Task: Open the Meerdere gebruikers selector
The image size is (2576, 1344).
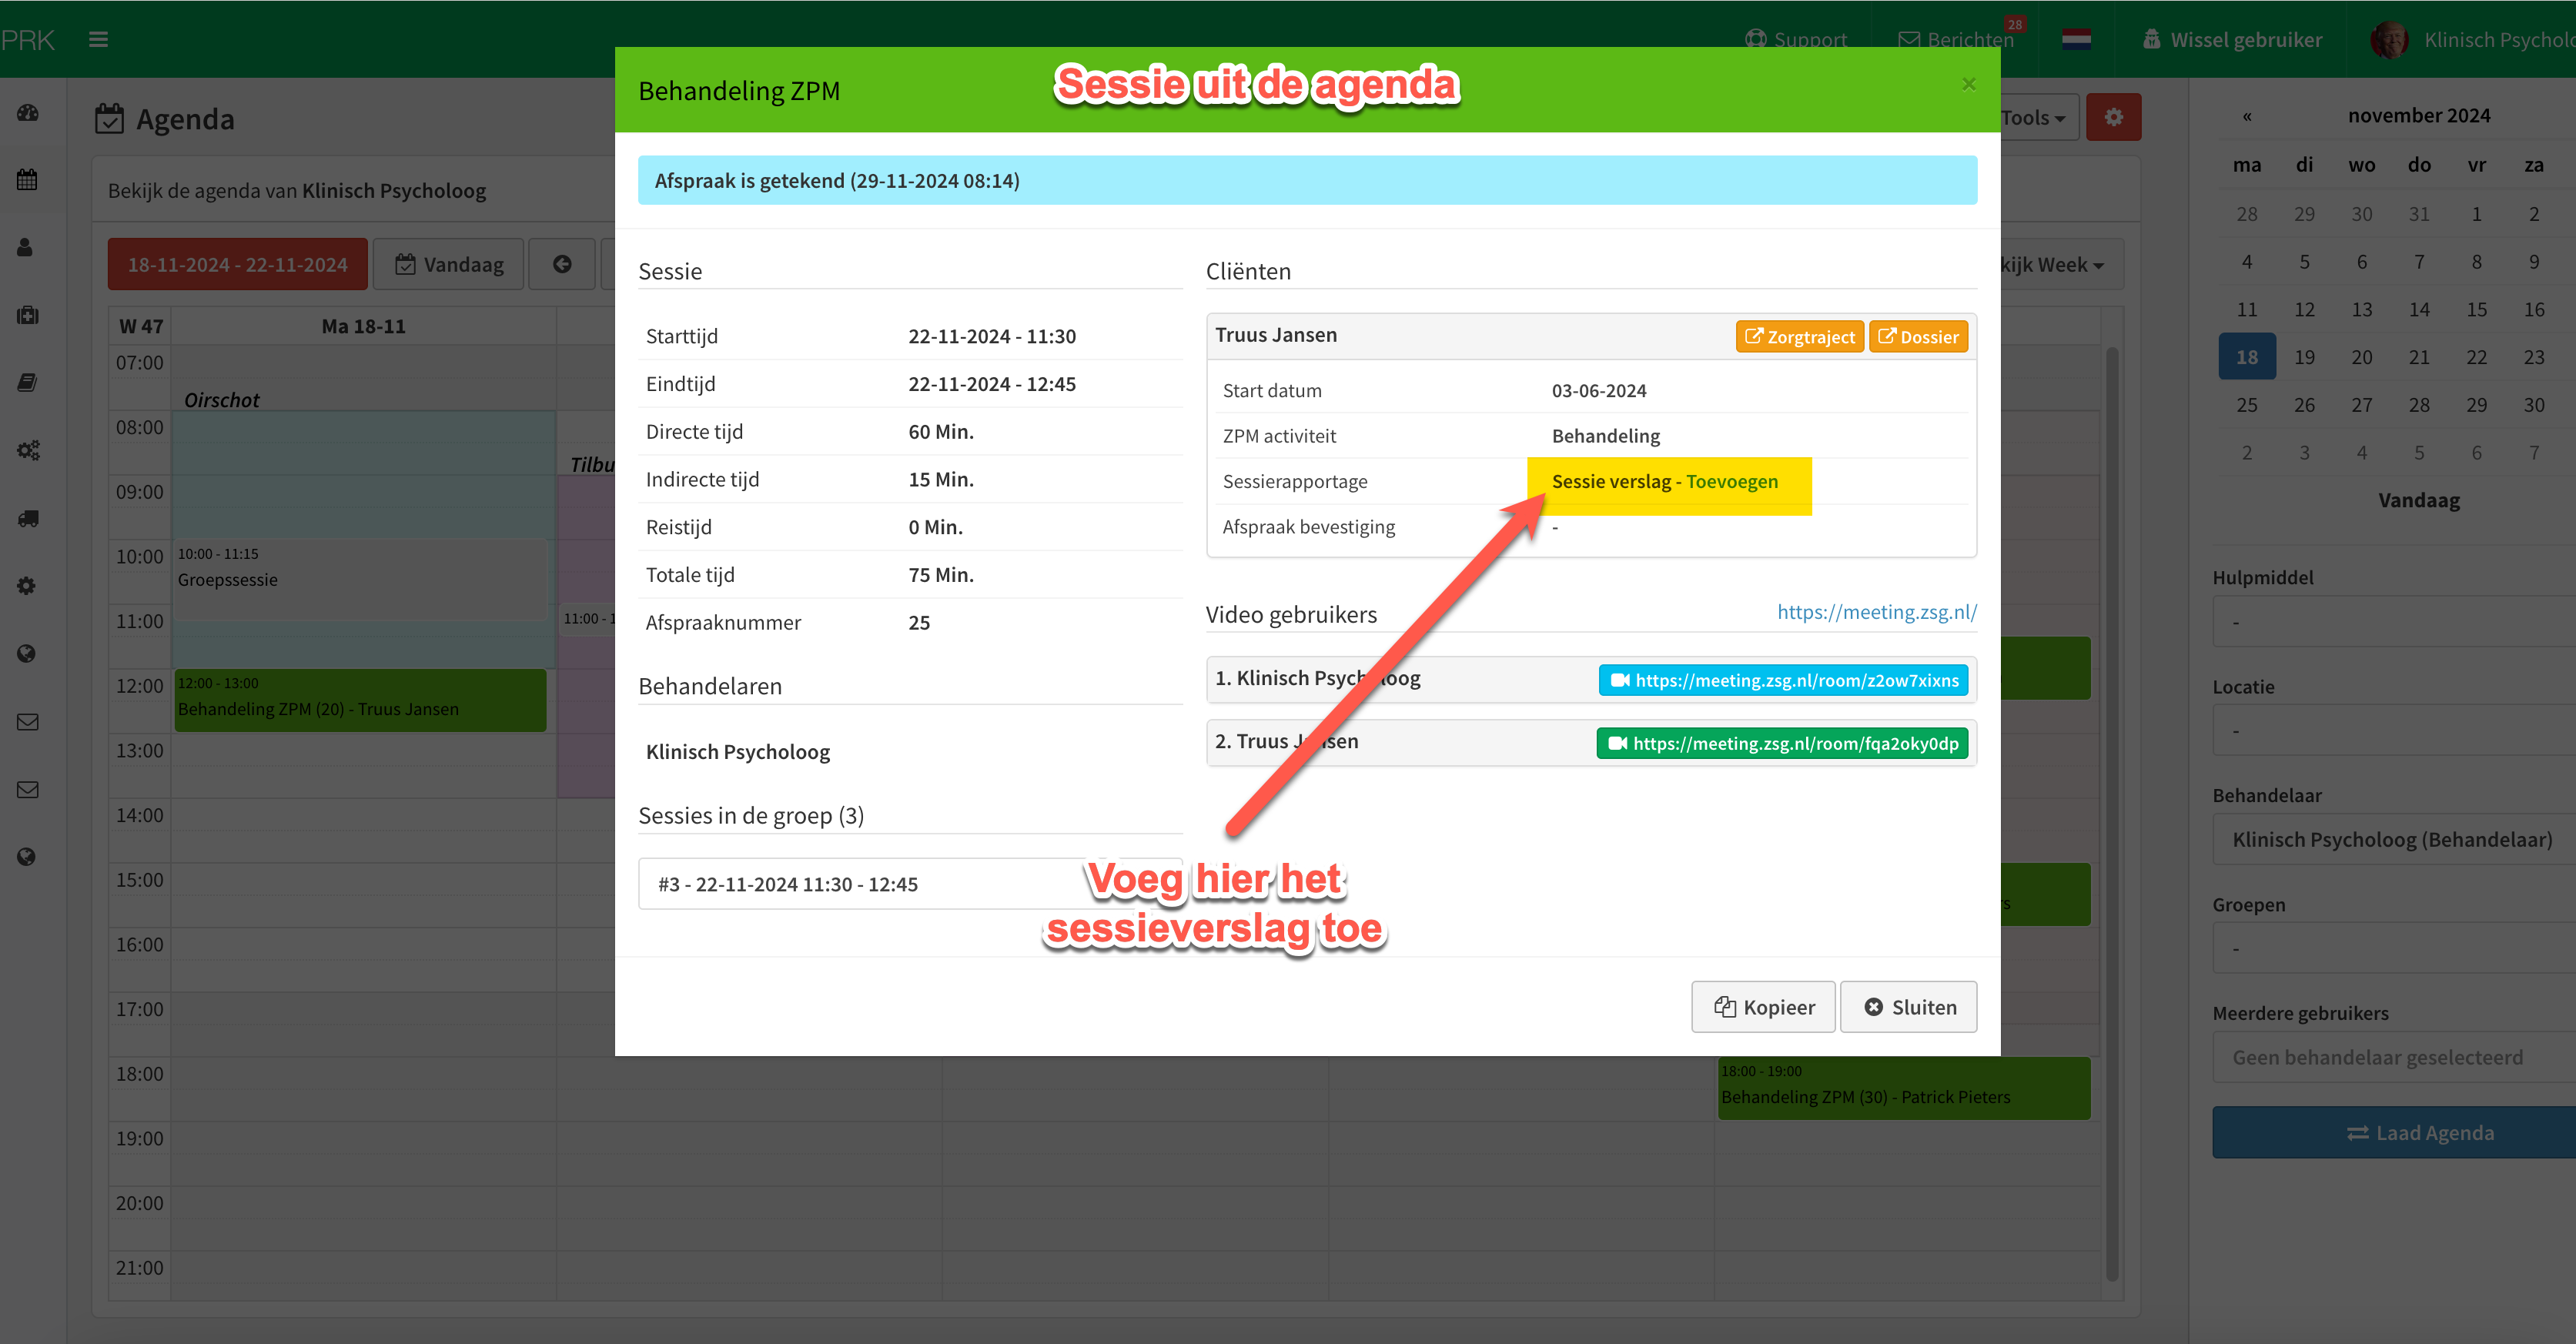Action: click(x=2394, y=1058)
